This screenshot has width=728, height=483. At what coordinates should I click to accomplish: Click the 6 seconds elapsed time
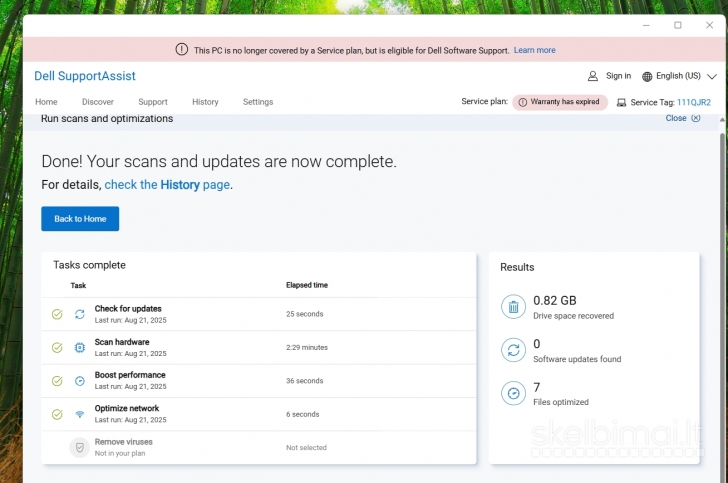point(303,414)
